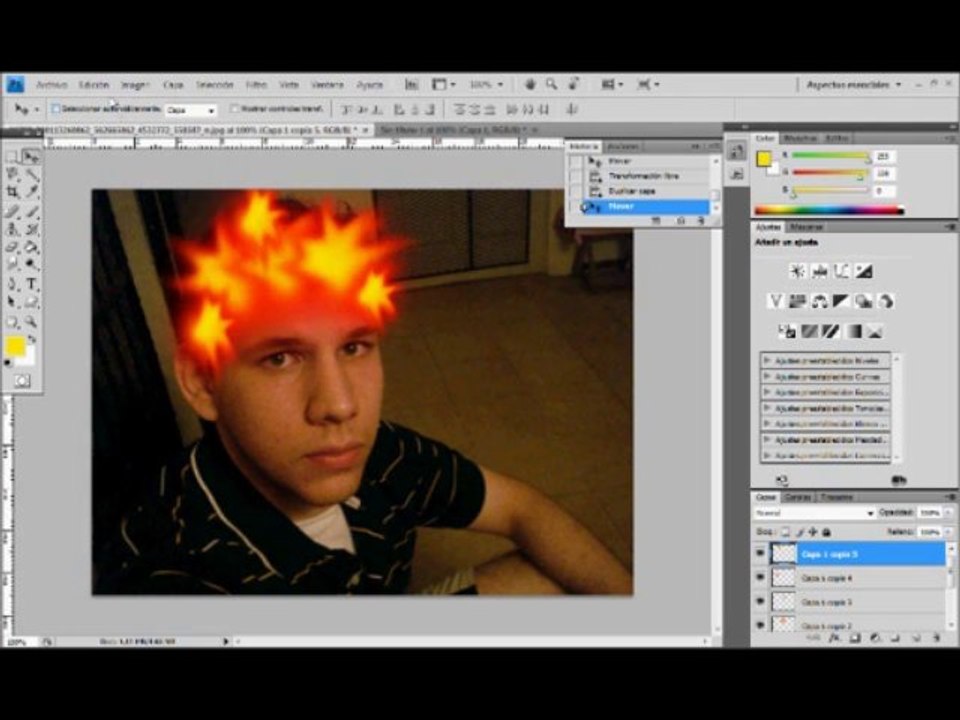This screenshot has height=720, width=960.
Task: Switch to the Canales tab
Action: (x=798, y=497)
